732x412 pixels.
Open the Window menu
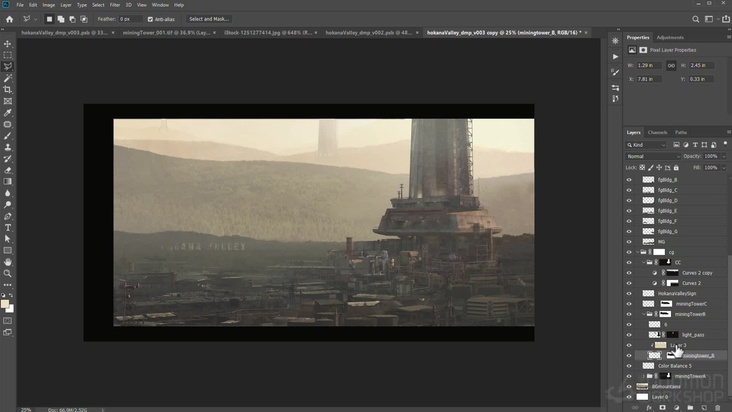click(160, 5)
